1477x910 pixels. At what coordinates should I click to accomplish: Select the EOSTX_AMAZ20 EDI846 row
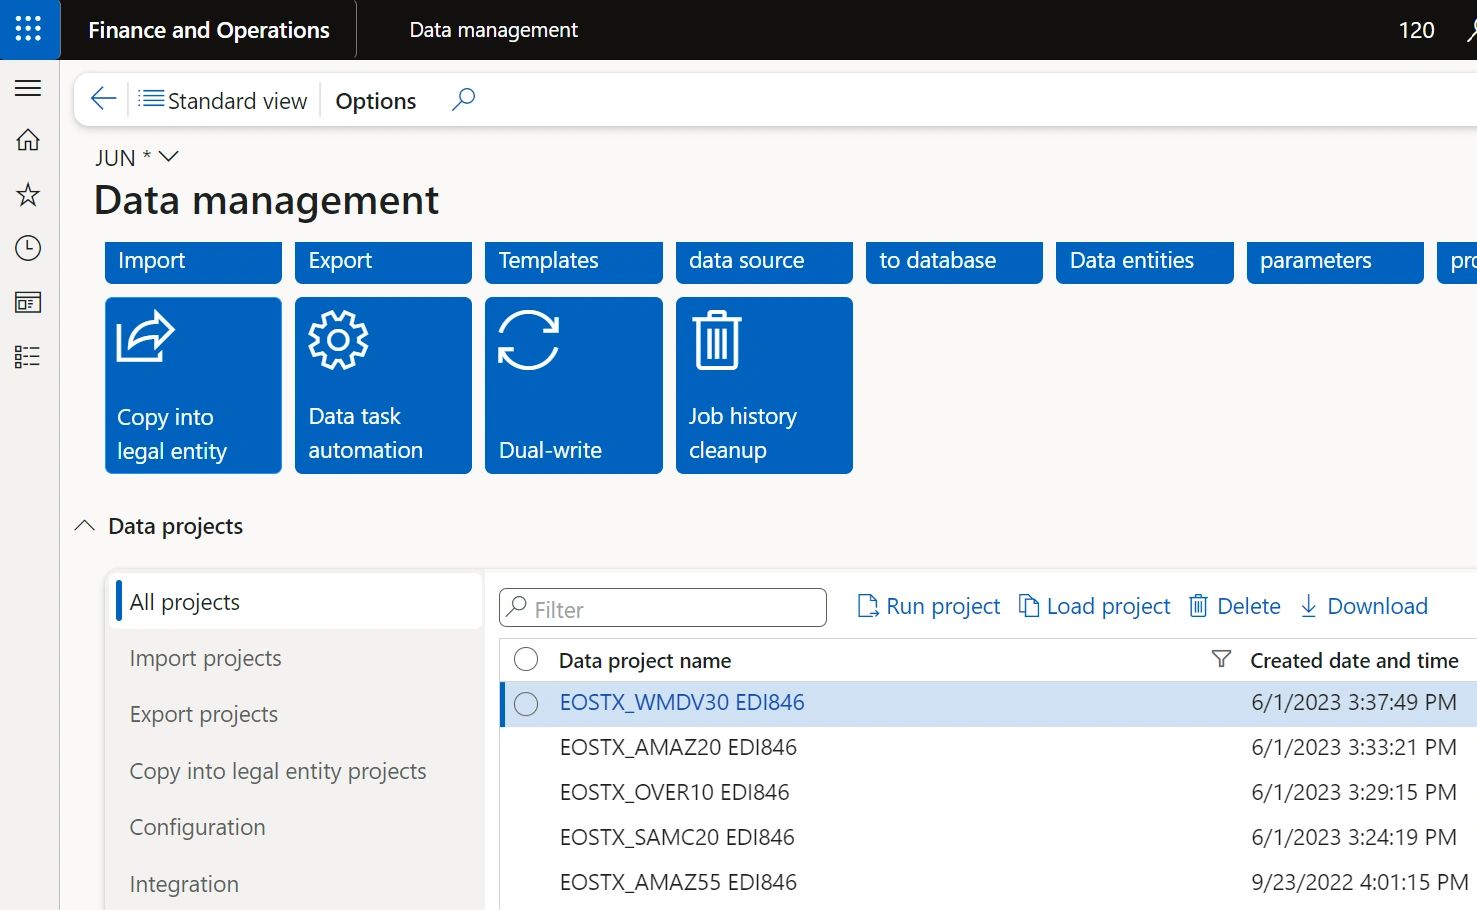pyautogui.click(x=988, y=748)
